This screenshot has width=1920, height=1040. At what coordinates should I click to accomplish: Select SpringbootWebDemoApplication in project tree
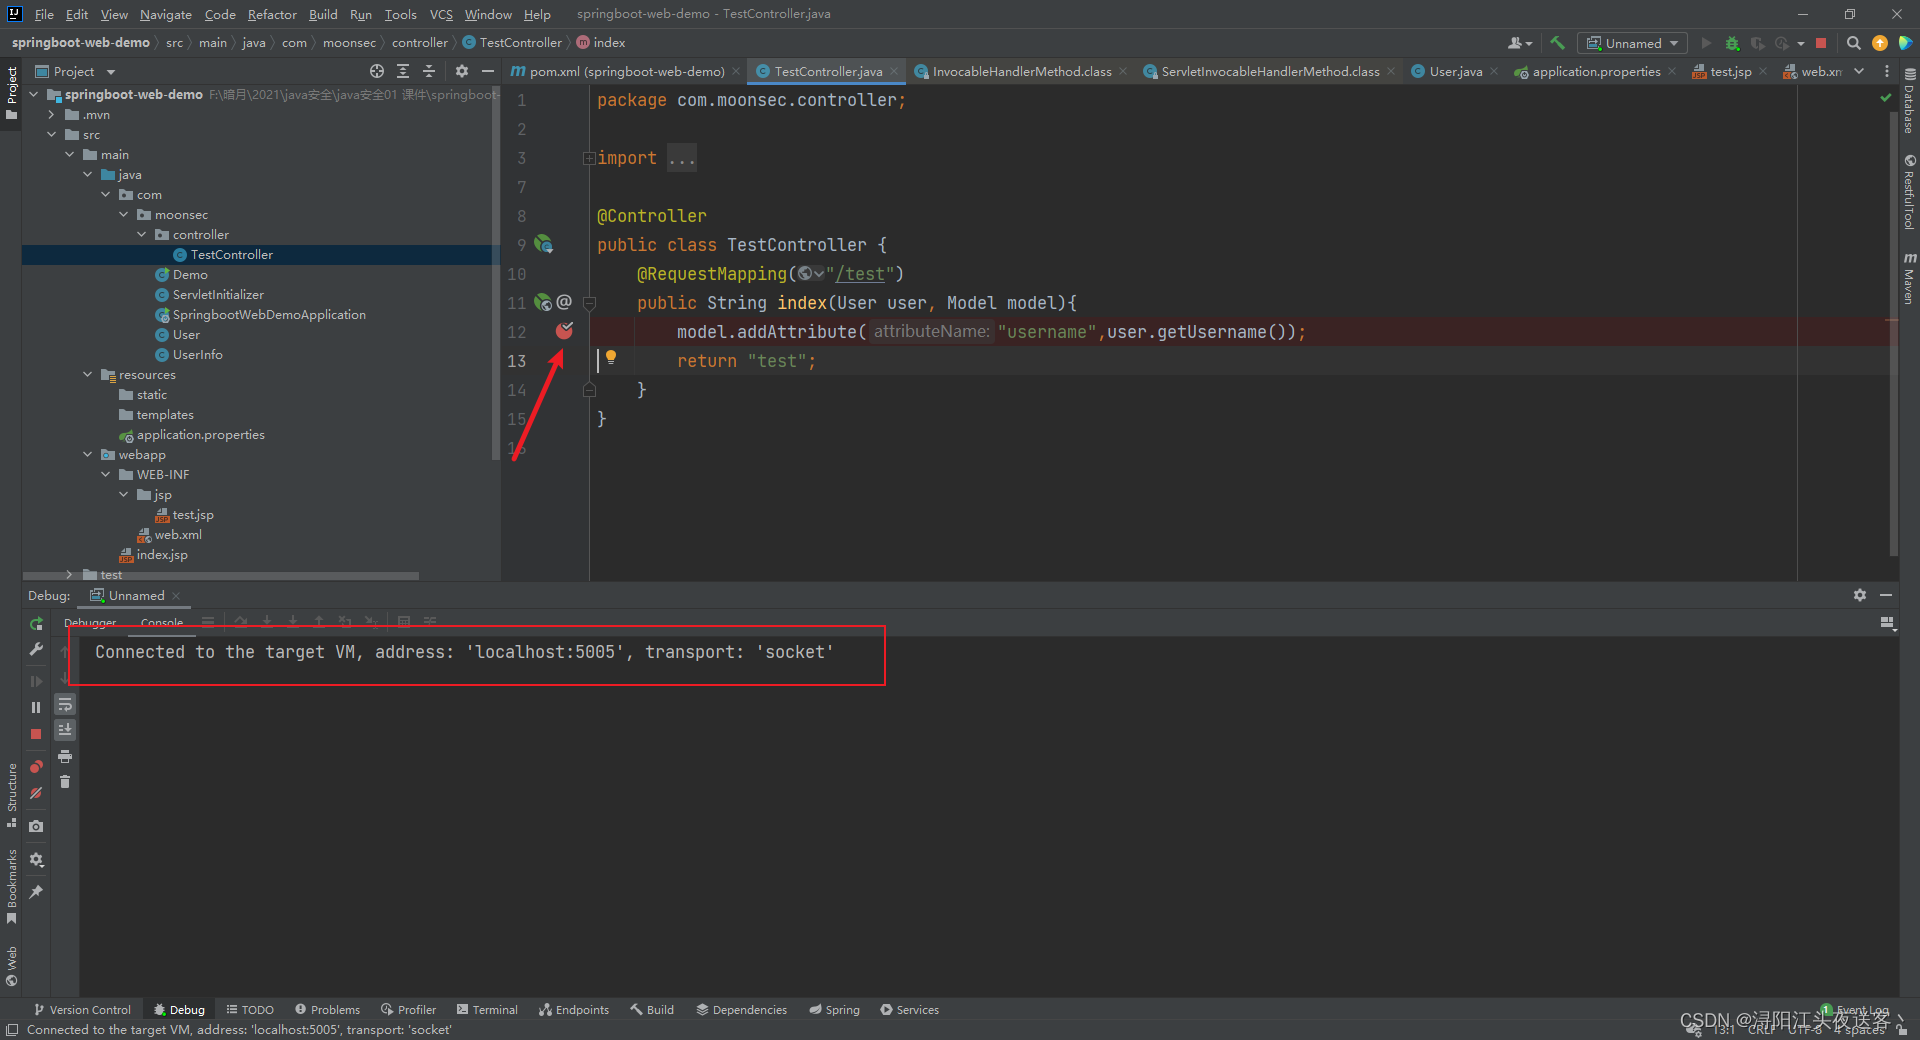pos(260,314)
